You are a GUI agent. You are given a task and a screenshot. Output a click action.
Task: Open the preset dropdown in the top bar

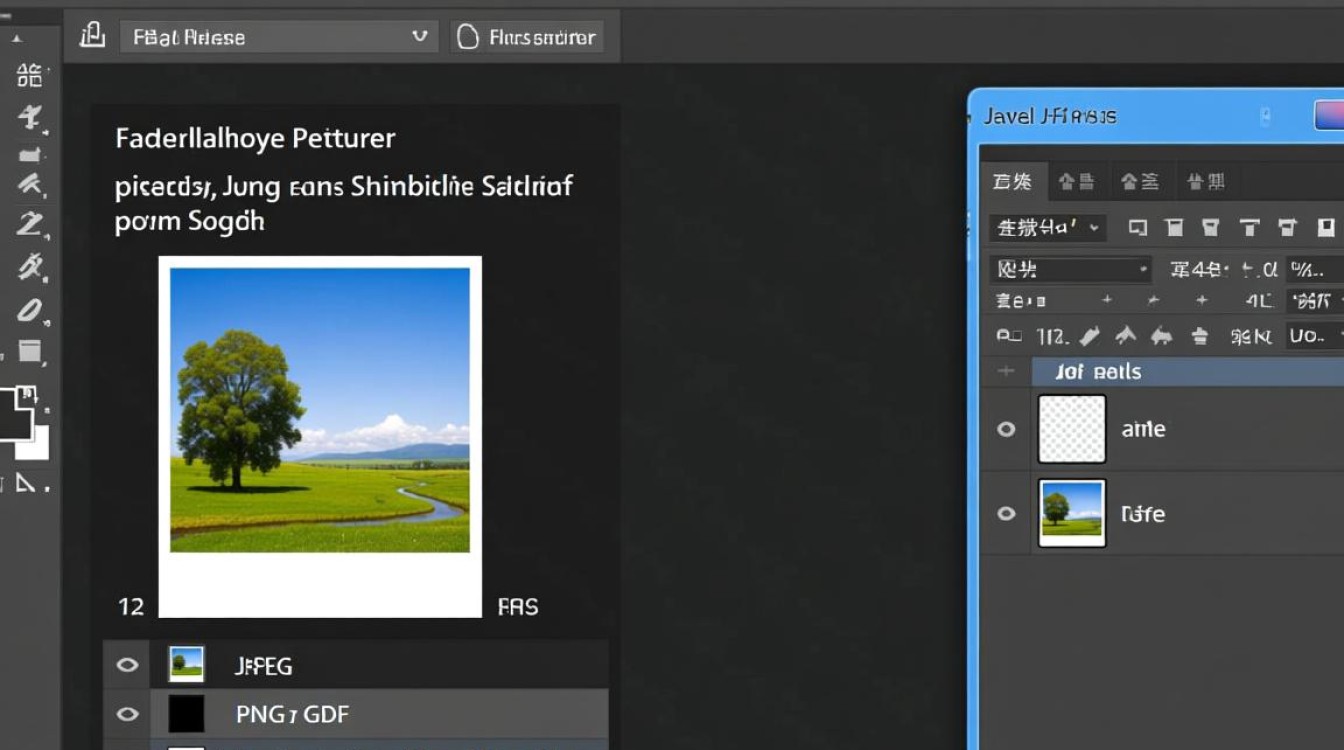click(x=278, y=36)
